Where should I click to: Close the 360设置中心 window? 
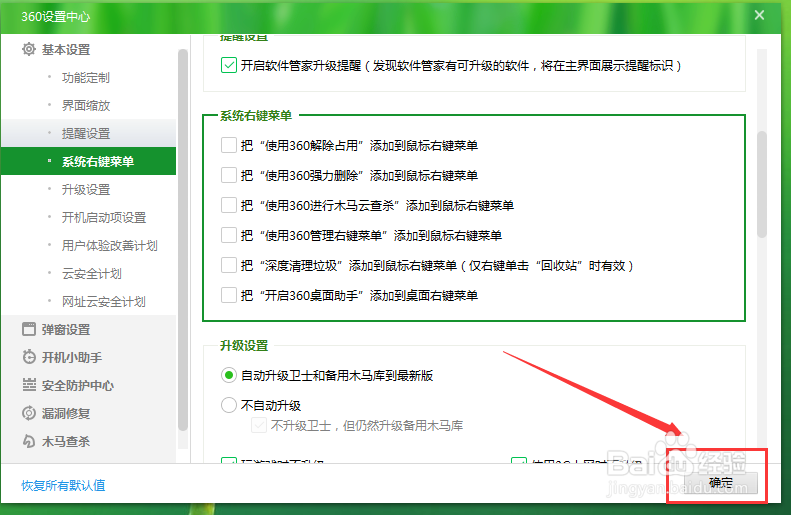click(x=759, y=16)
